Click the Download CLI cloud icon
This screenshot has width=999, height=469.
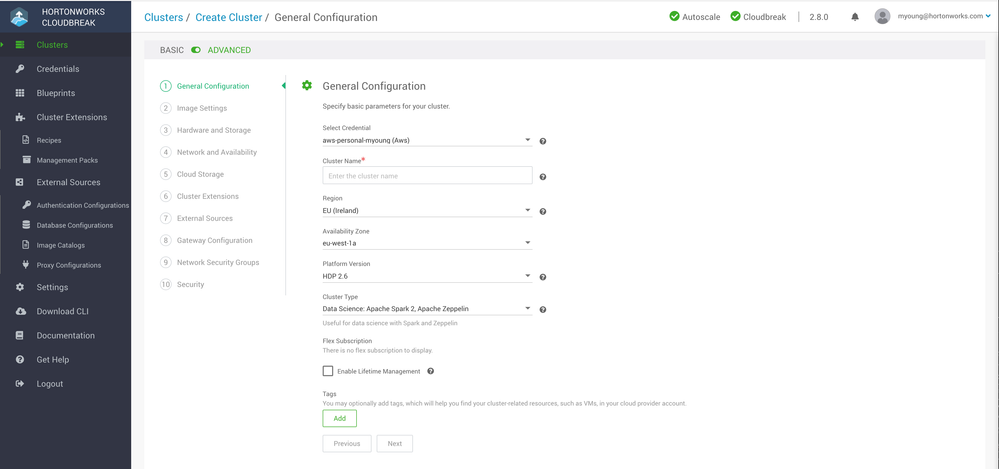coord(20,312)
